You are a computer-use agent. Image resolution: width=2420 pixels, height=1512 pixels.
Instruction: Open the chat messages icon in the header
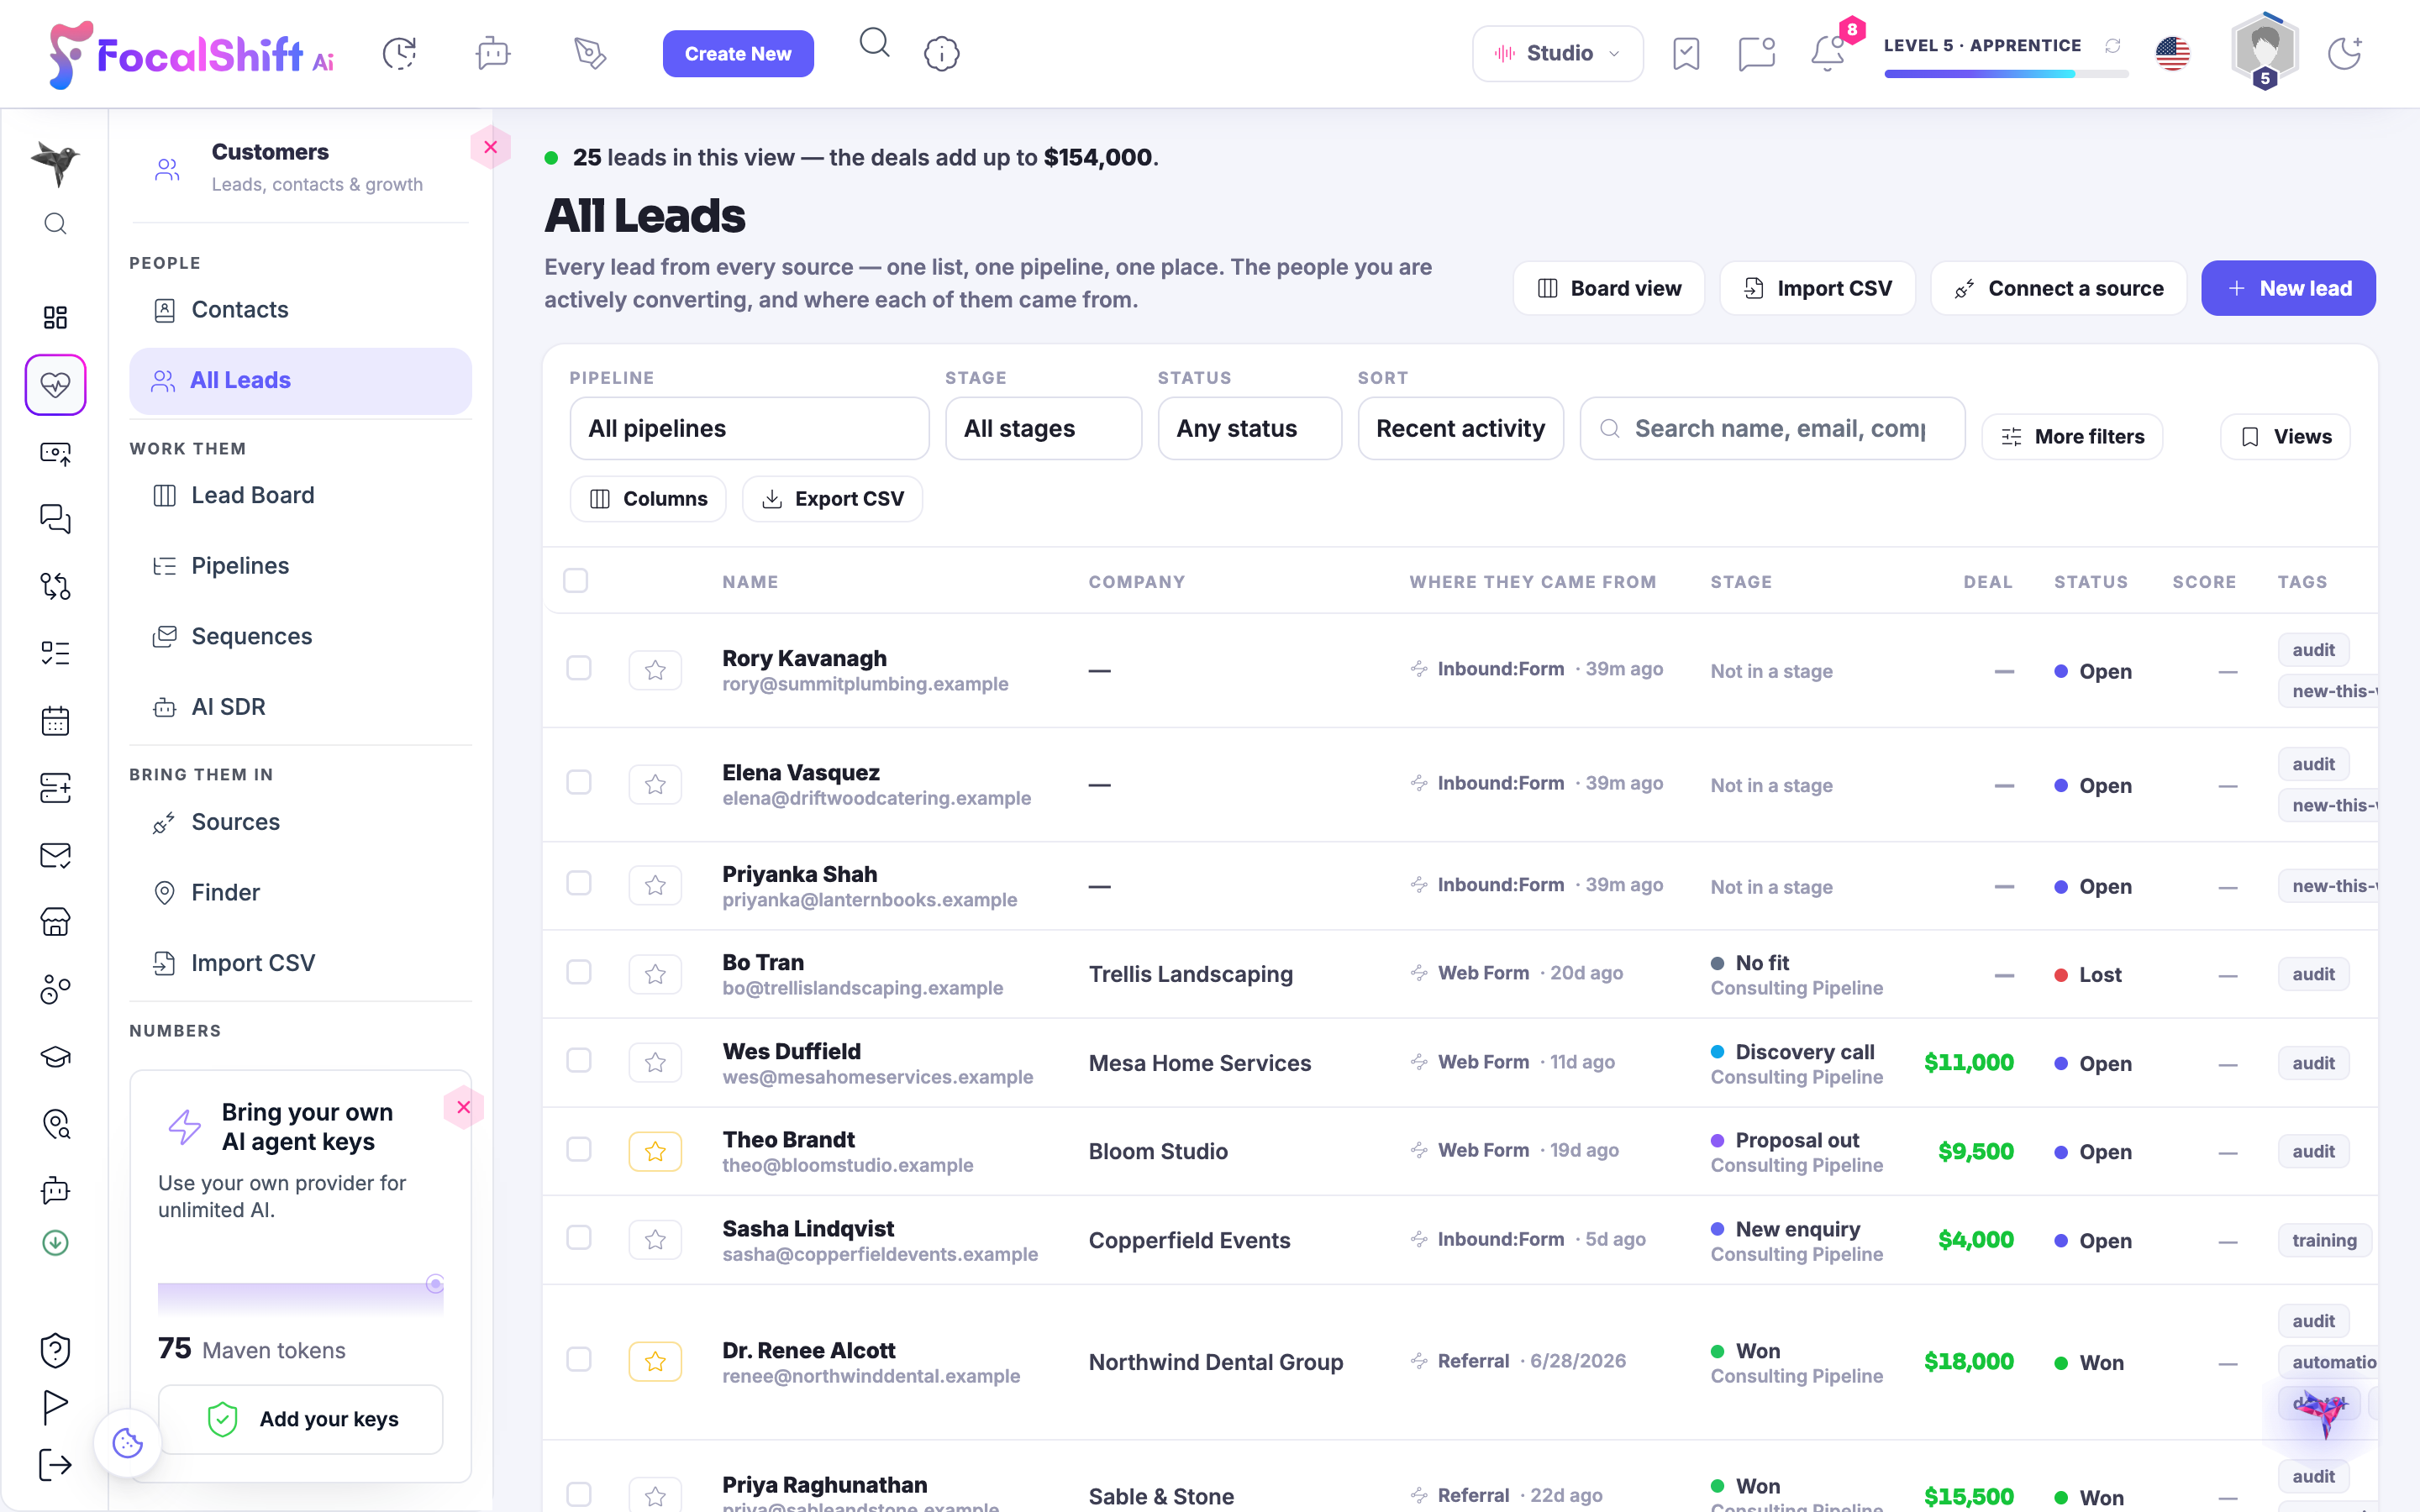(1756, 53)
